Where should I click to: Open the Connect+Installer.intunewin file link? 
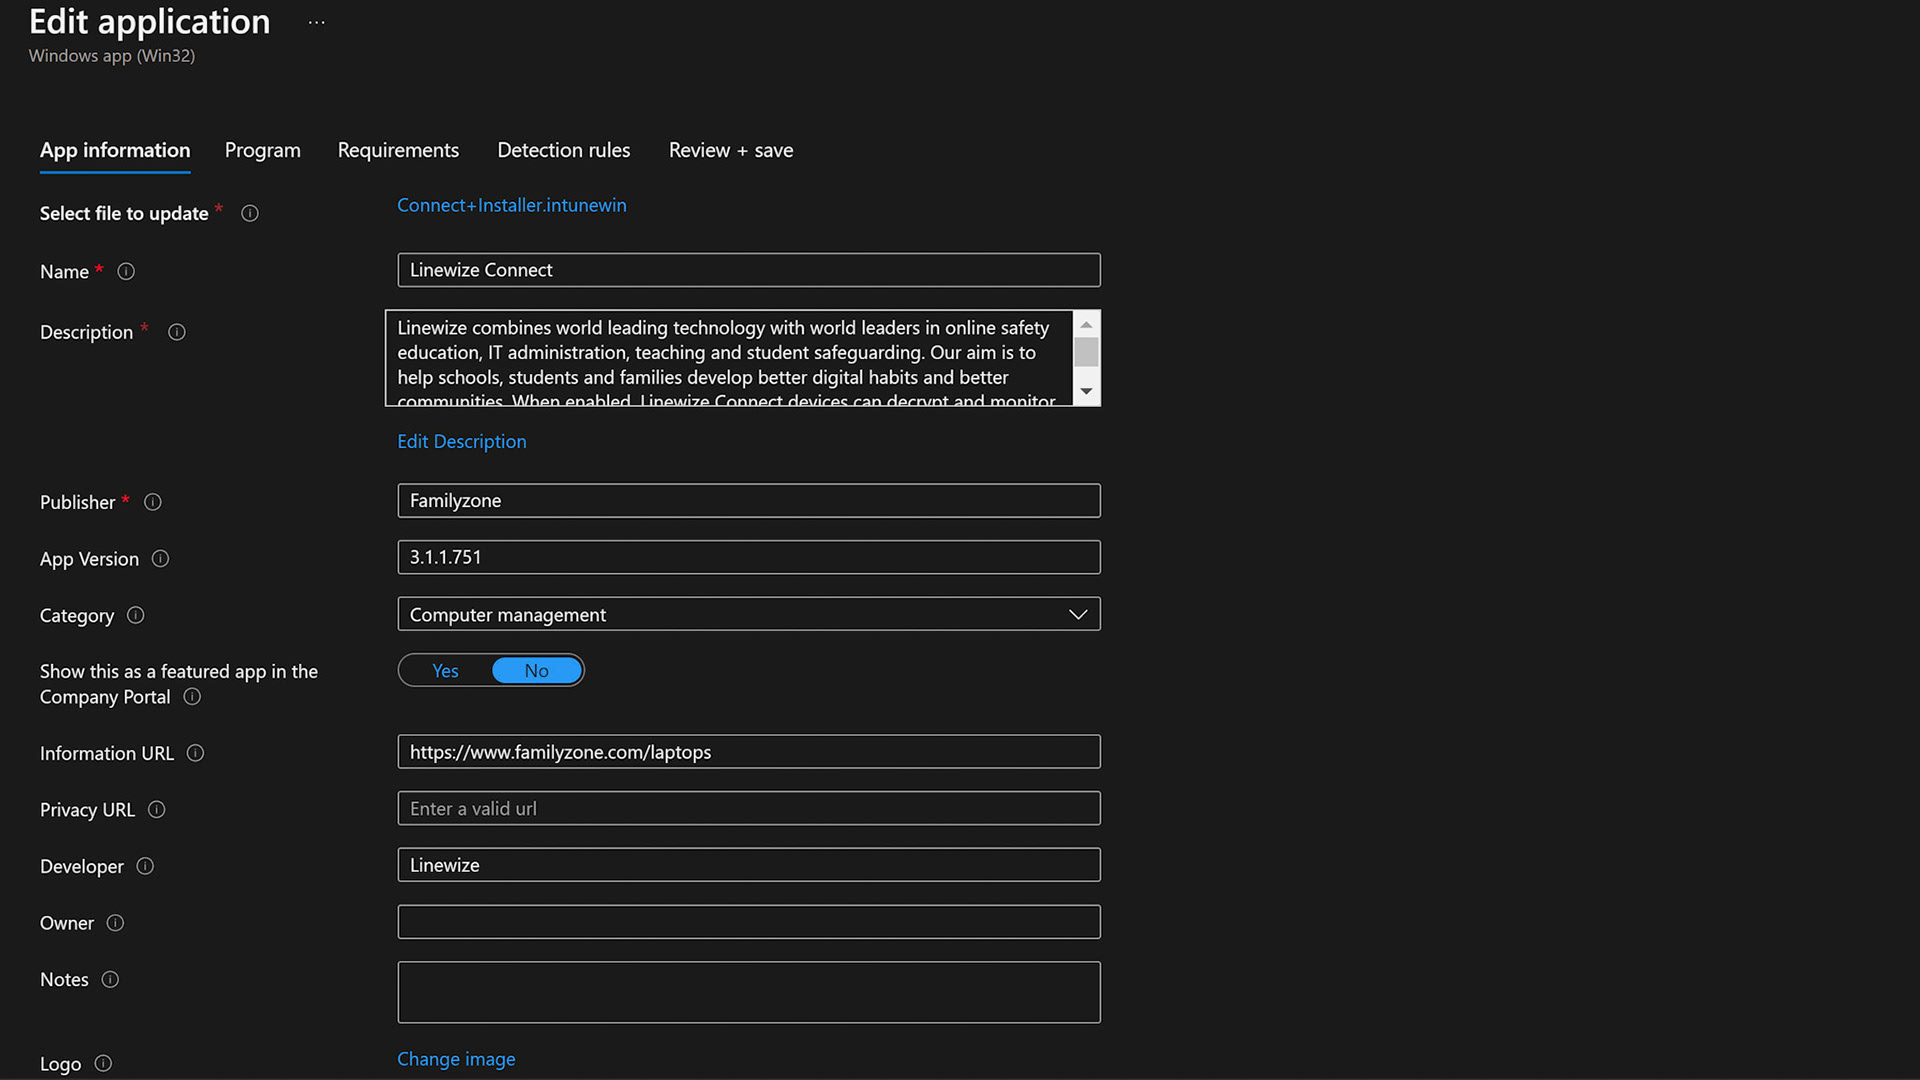pos(512,205)
